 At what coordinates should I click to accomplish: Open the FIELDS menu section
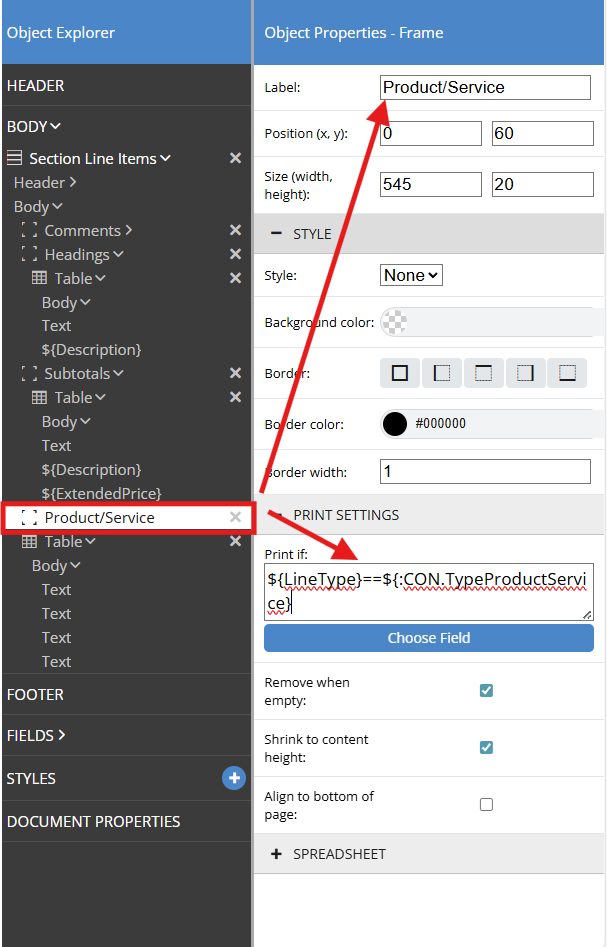[x=36, y=735]
